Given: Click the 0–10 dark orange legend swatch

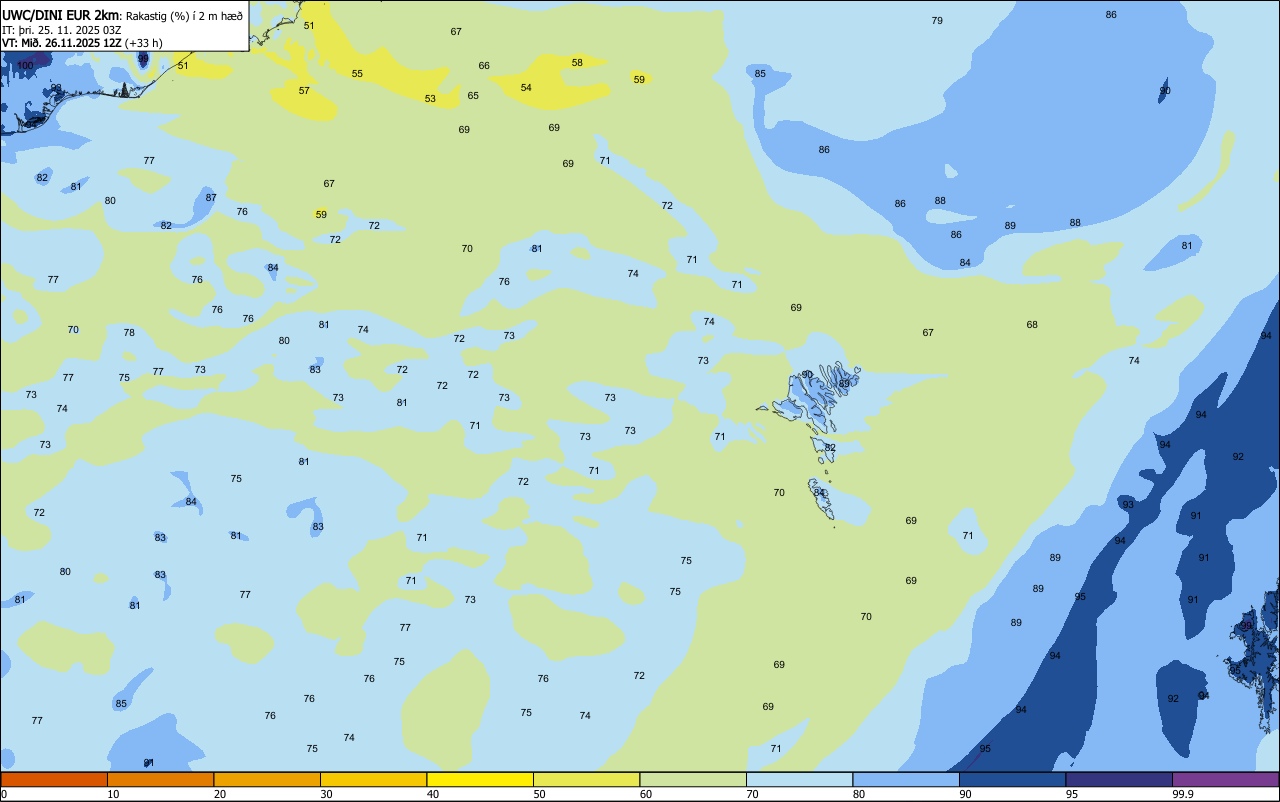Looking at the screenshot, I should [x=54, y=779].
